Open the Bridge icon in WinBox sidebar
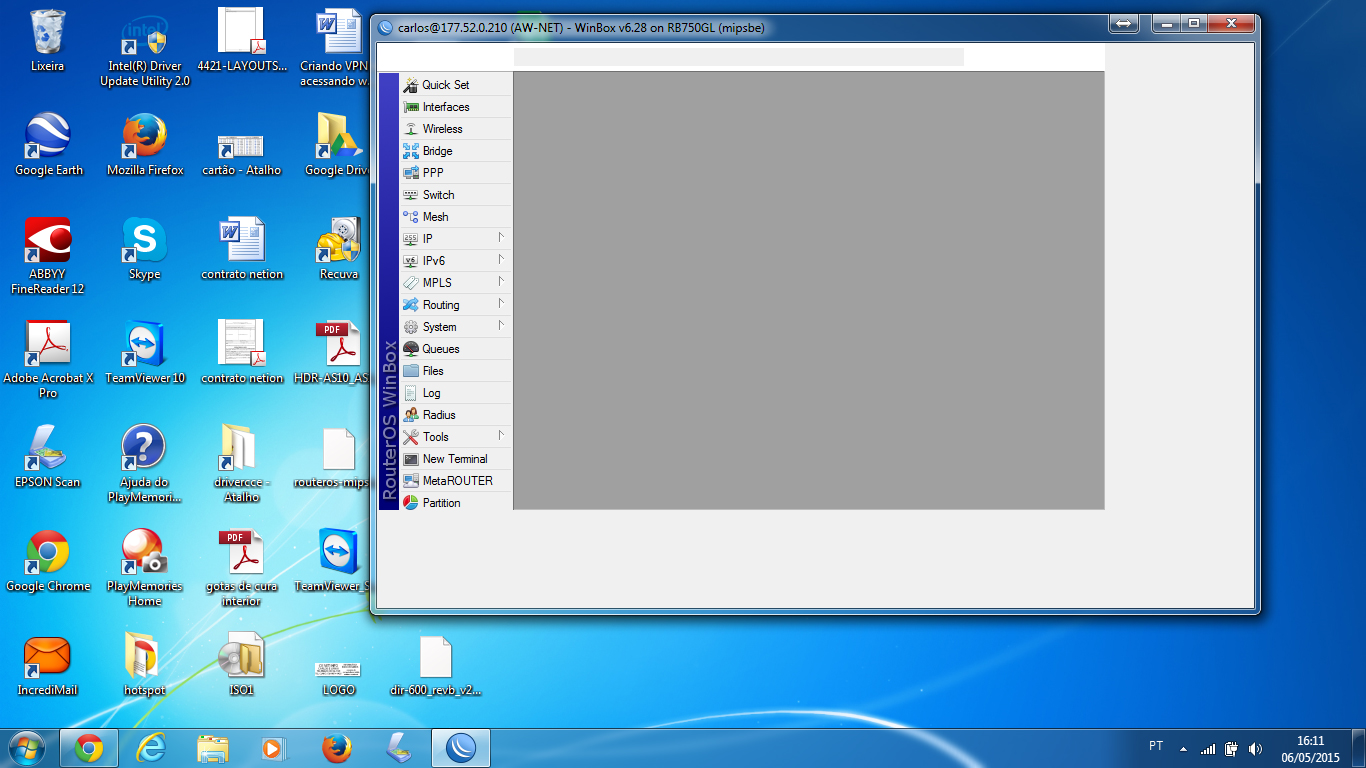The height and width of the screenshot is (768, 1366). 411,151
